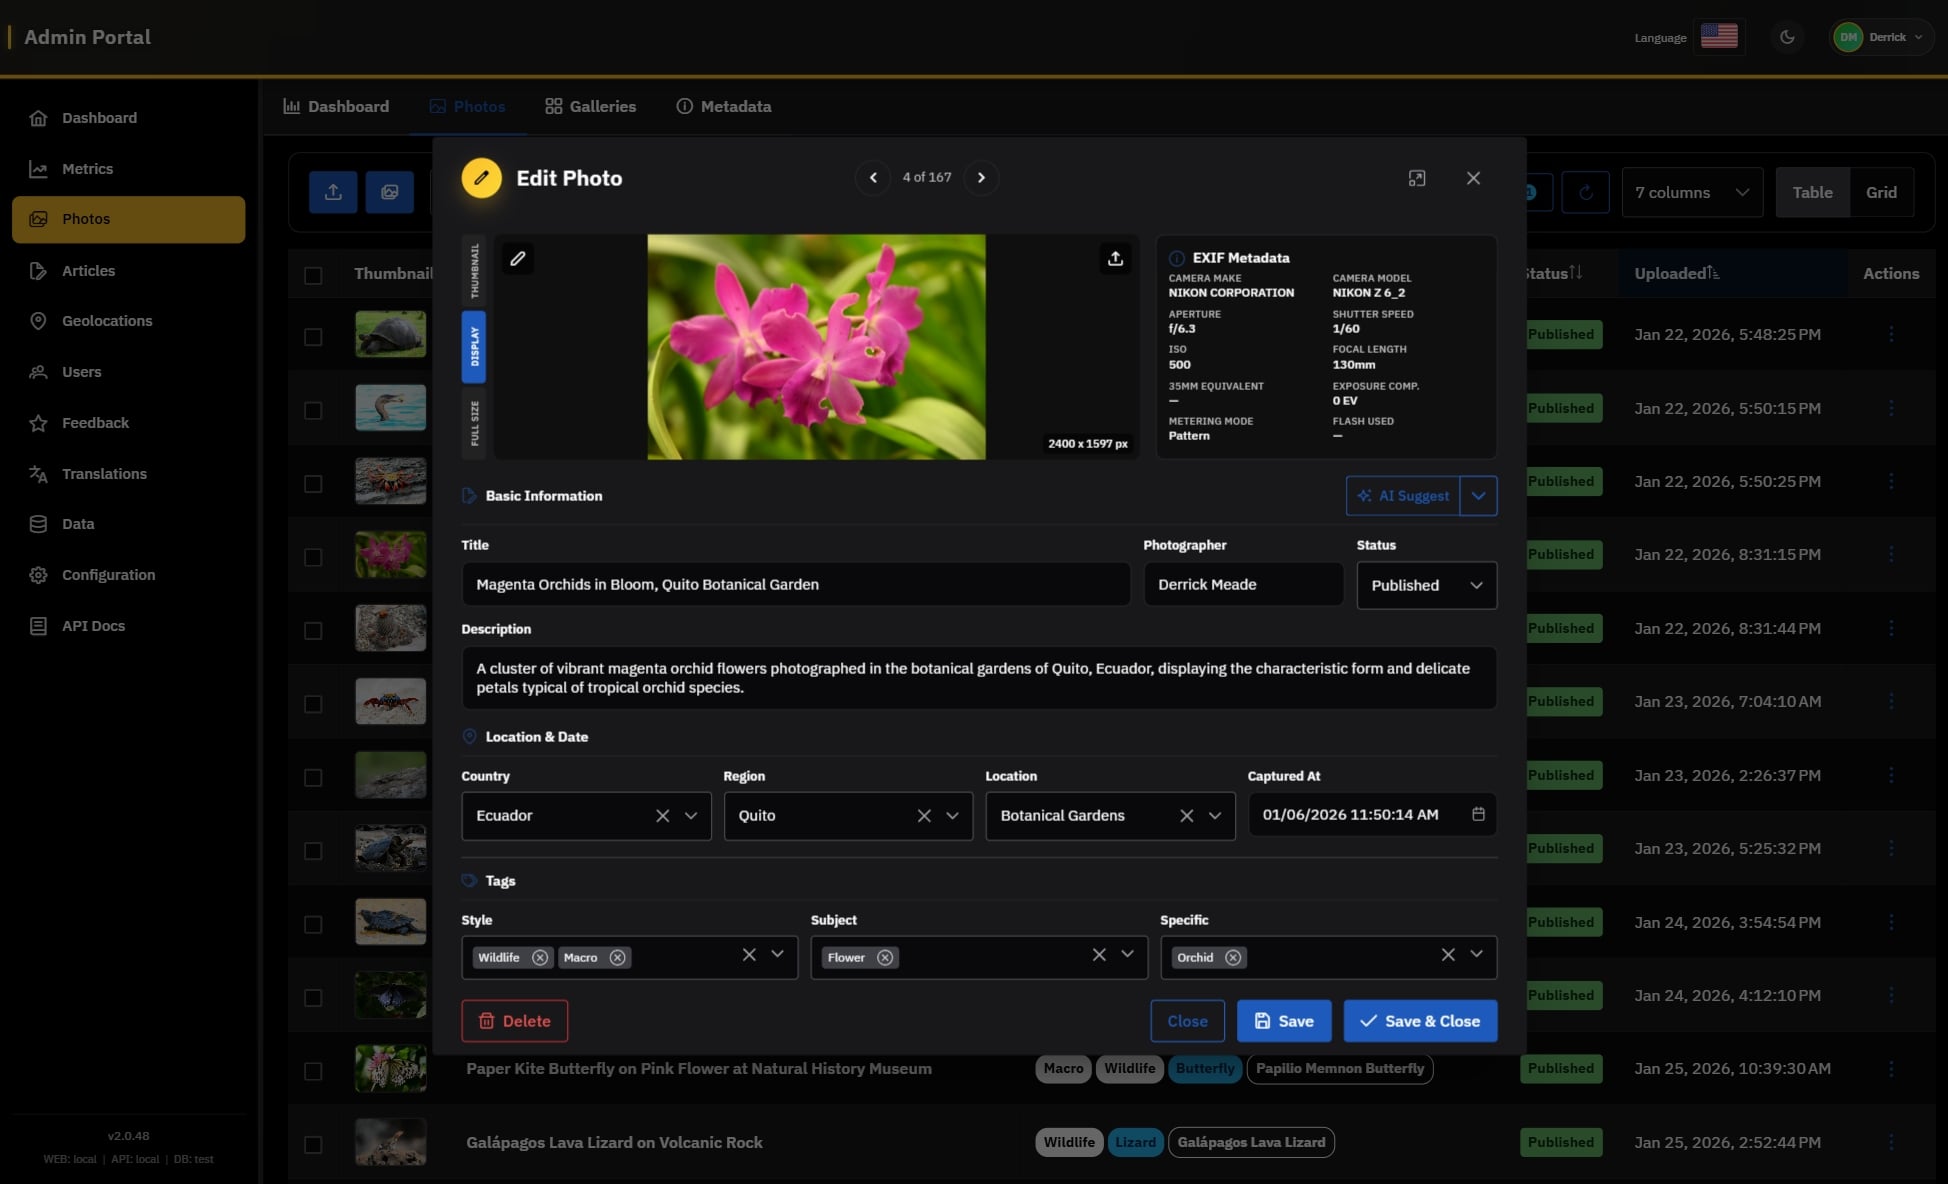Clear the Quito region selection
The image size is (1948, 1184).
coord(924,816)
